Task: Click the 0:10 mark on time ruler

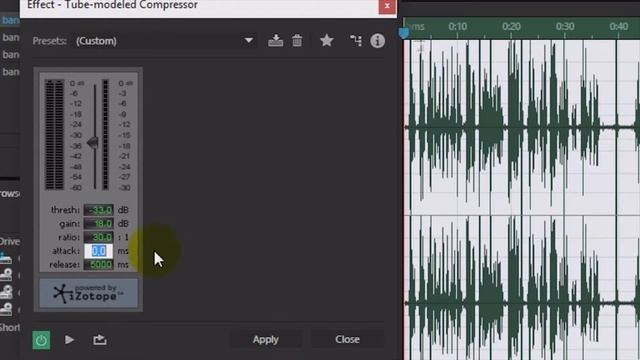Action: coord(458,27)
